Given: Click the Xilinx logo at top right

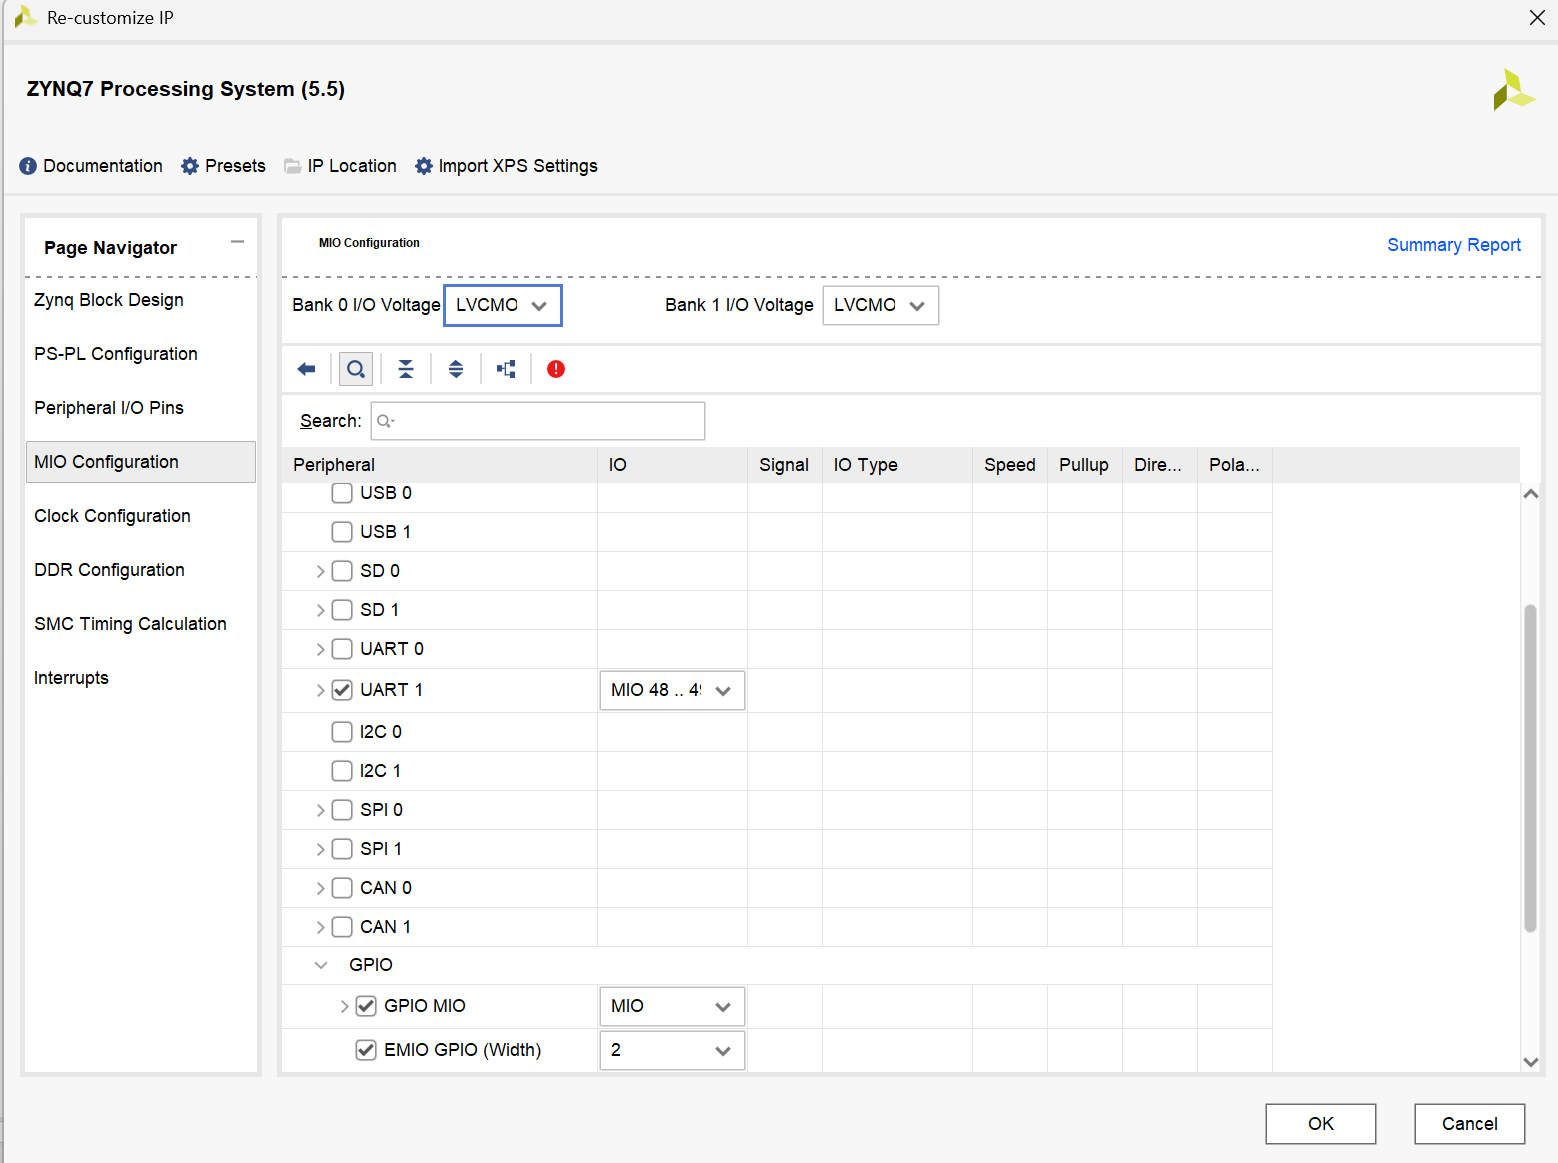Looking at the screenshot, I should [x=1514, y=90].
